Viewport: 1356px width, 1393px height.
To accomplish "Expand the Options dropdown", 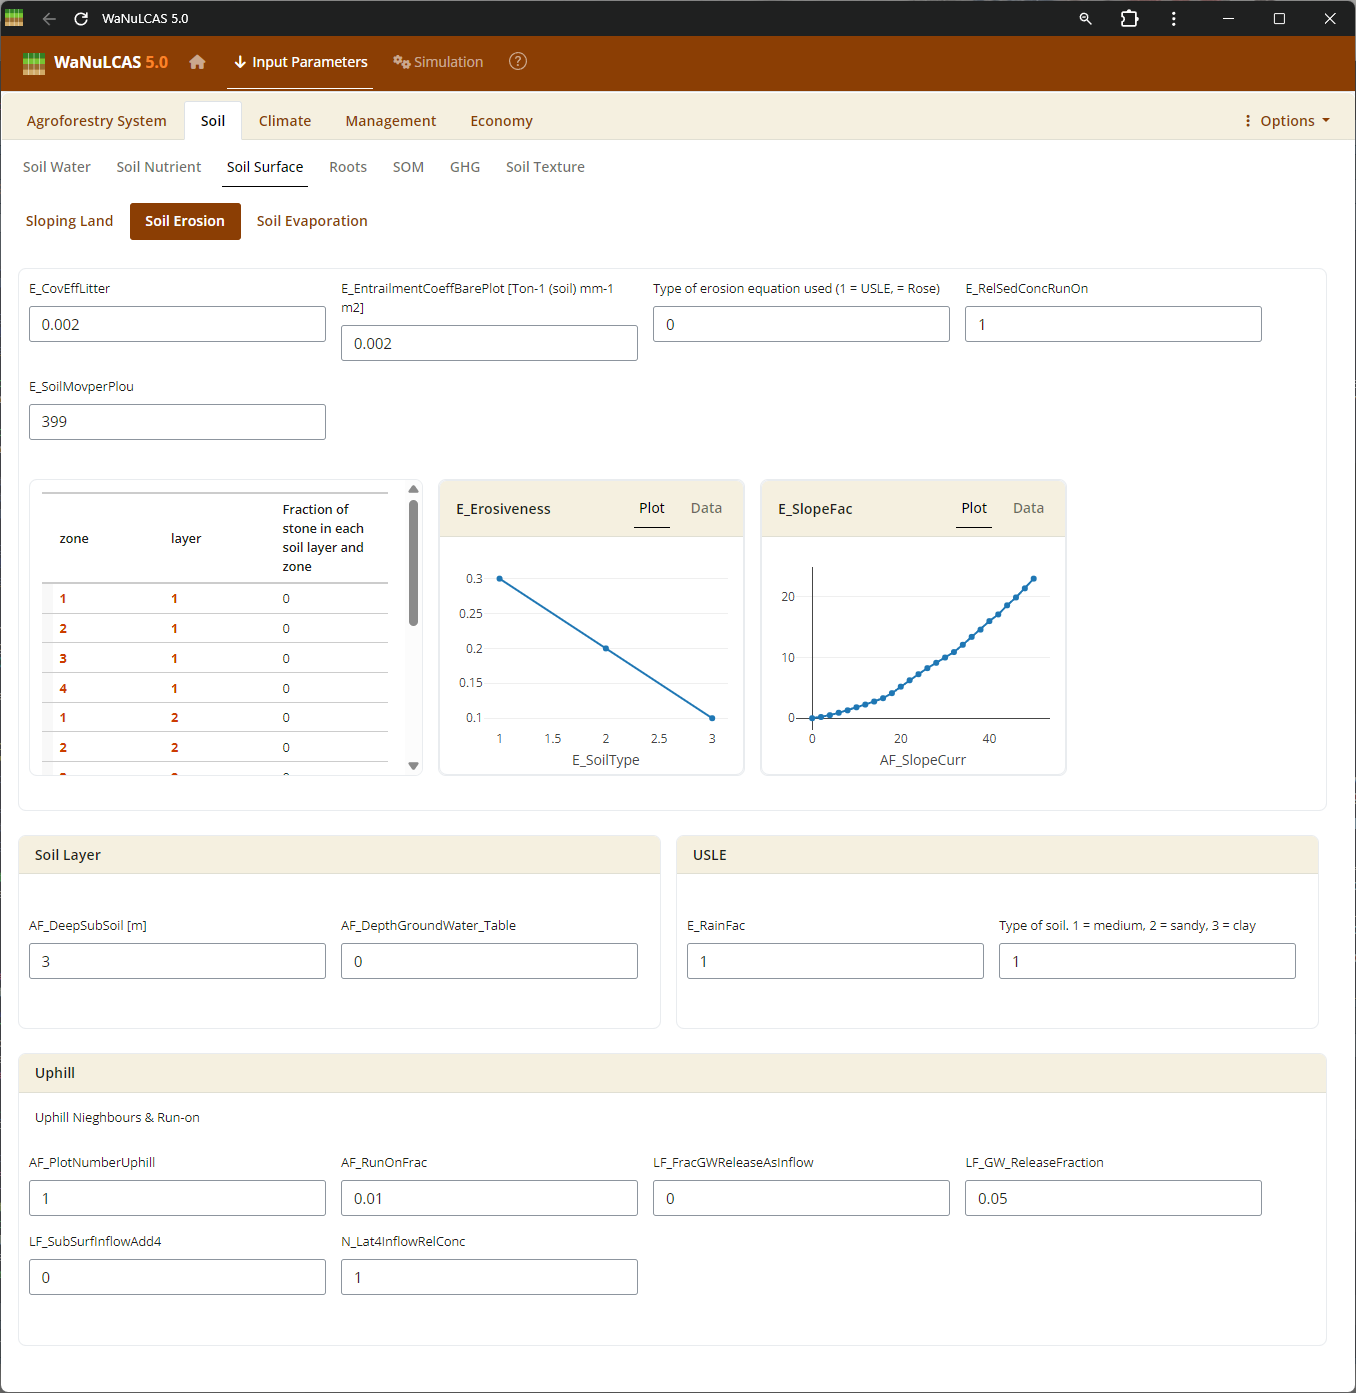I will [1286, 121].
